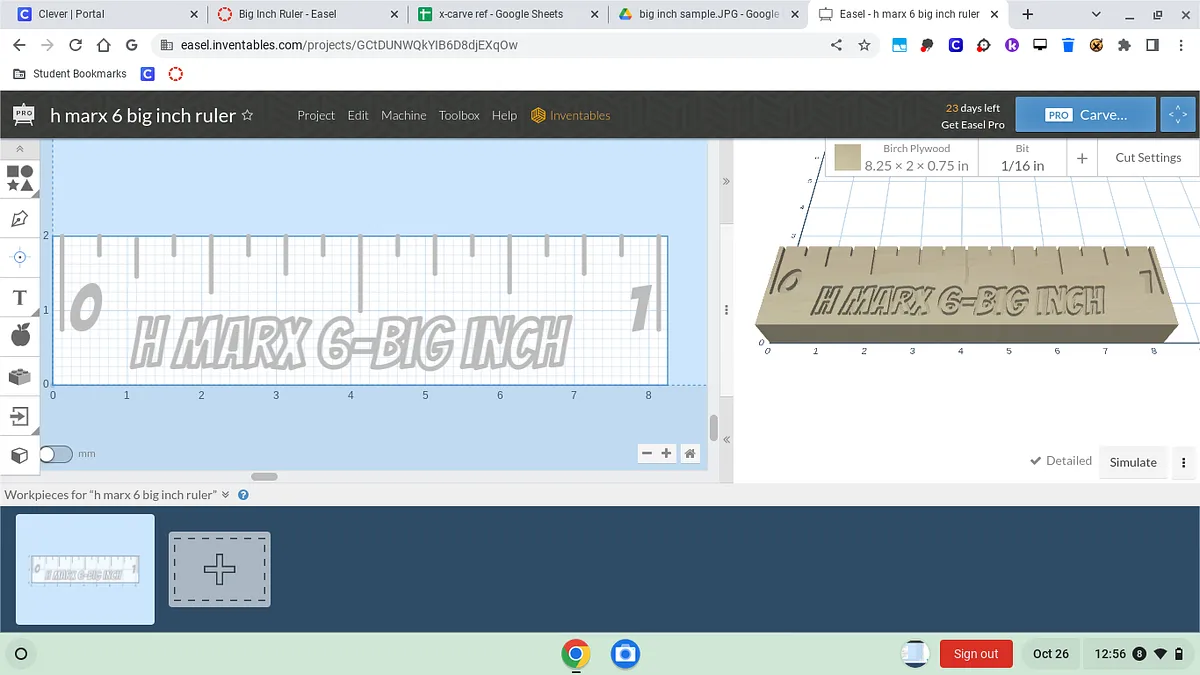Expand the Workpieces panel chevron
This screenshot has width=1200, height=675.
coord(226,495)
